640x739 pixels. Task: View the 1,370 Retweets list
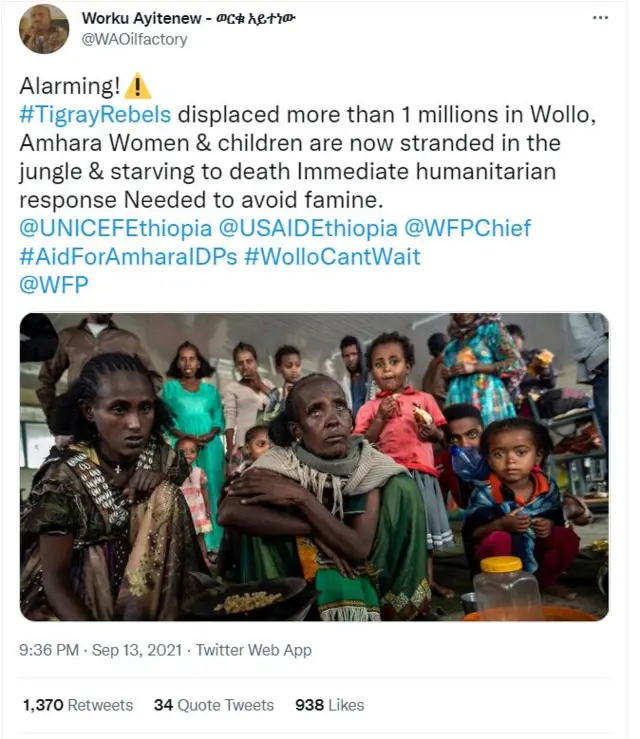[x=76, y=705]
